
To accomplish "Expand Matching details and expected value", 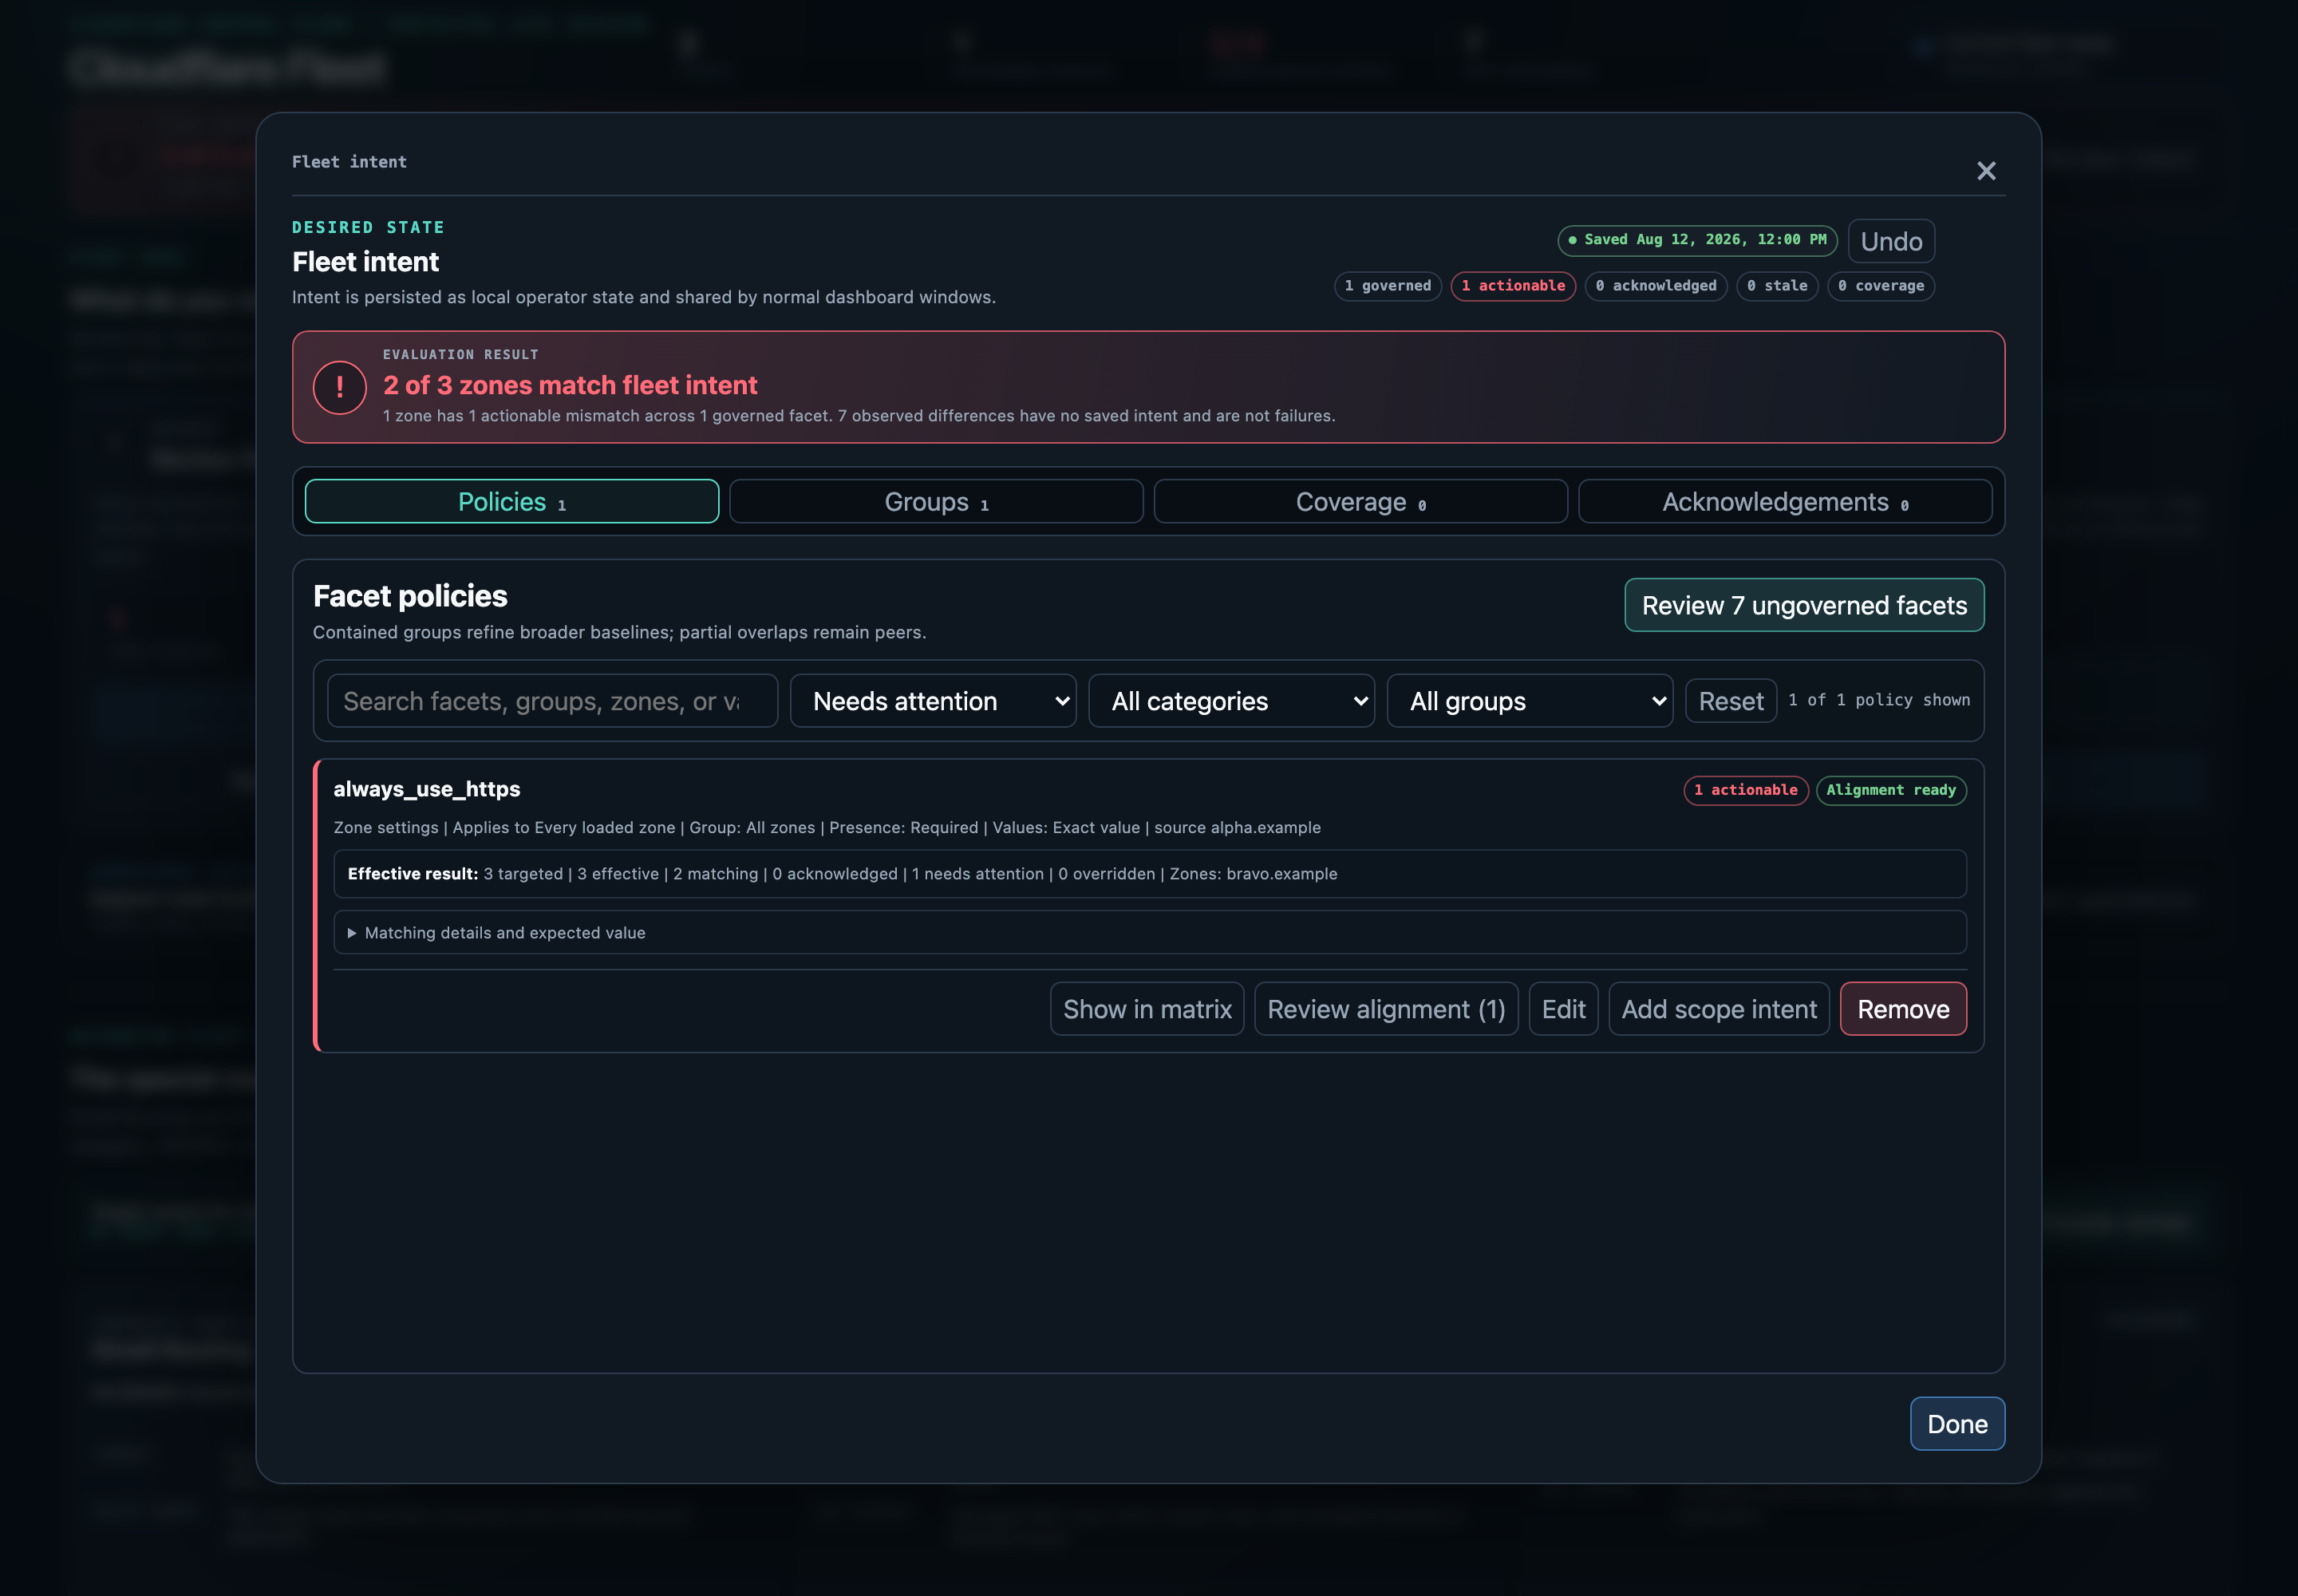I will point(1150,932).
